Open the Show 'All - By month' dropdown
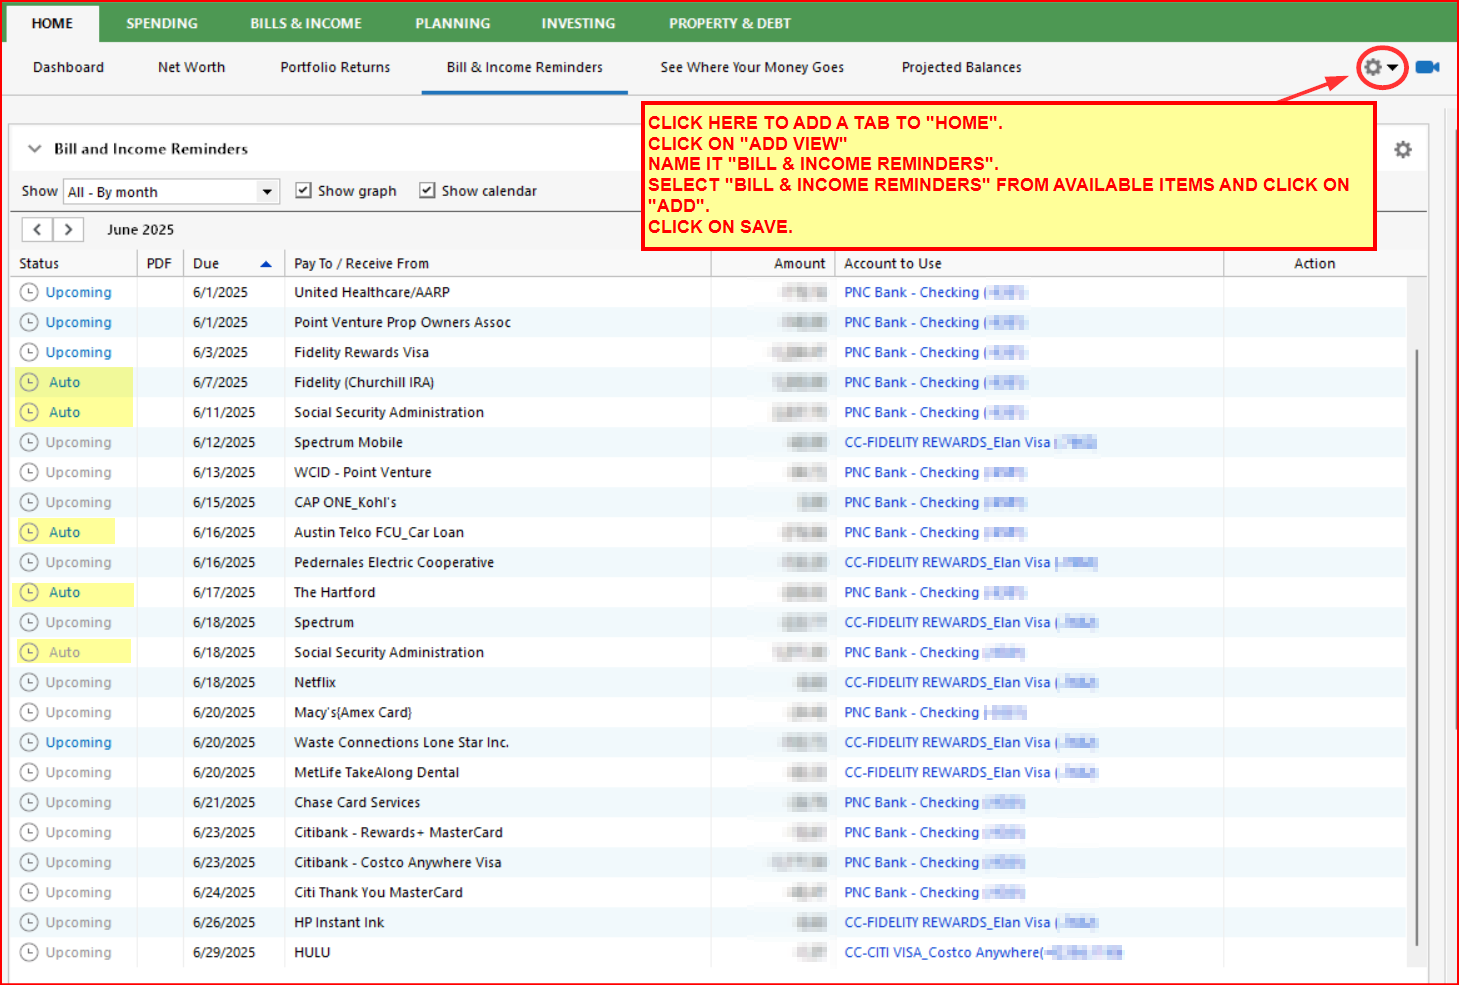The width and height of the screenshot is (1459, 985). pyautogui.click(x=171, y=191)
